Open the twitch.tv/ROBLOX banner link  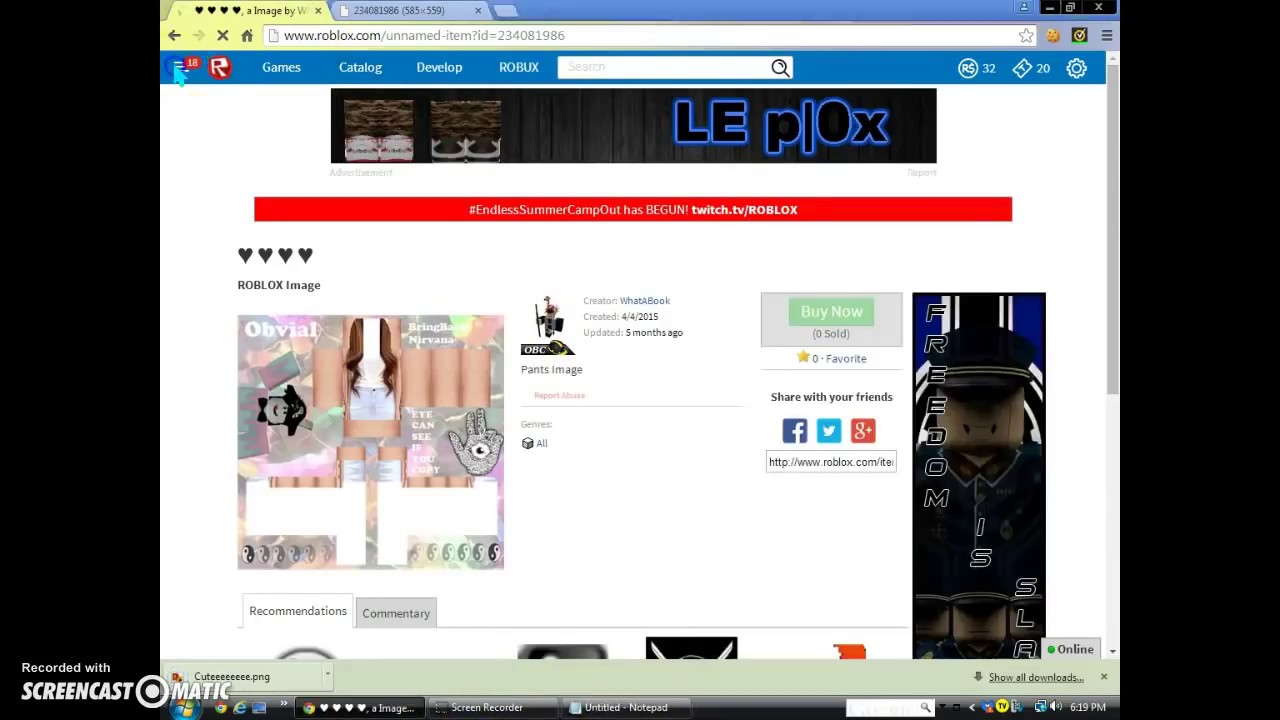coord(744,210)
